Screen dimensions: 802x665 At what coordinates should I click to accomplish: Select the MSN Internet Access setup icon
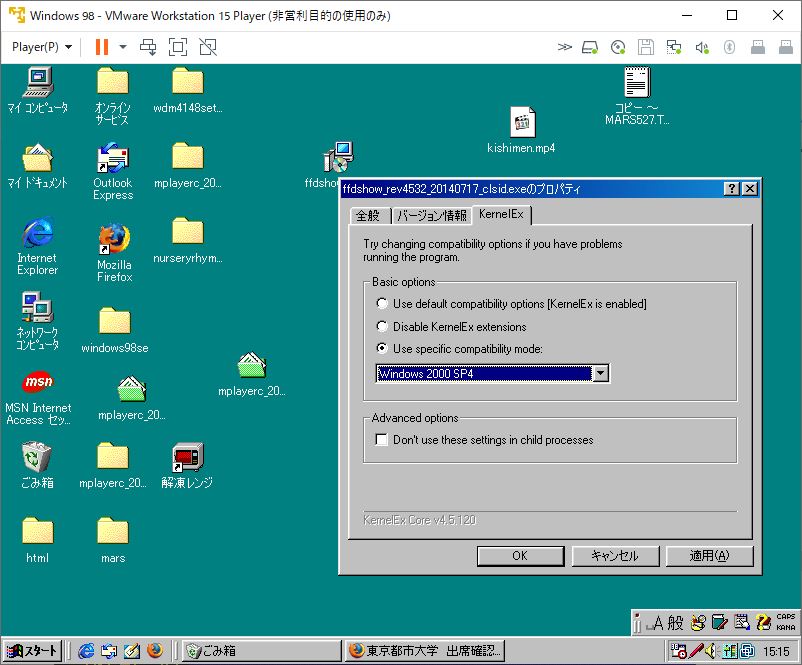tap(38, 397)
